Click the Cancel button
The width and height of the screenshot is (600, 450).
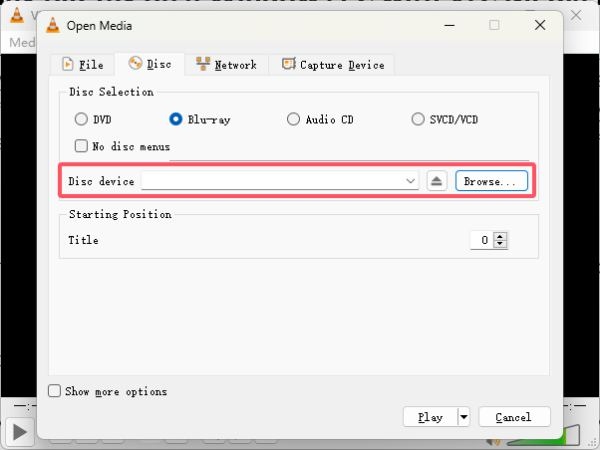(514, 417)
